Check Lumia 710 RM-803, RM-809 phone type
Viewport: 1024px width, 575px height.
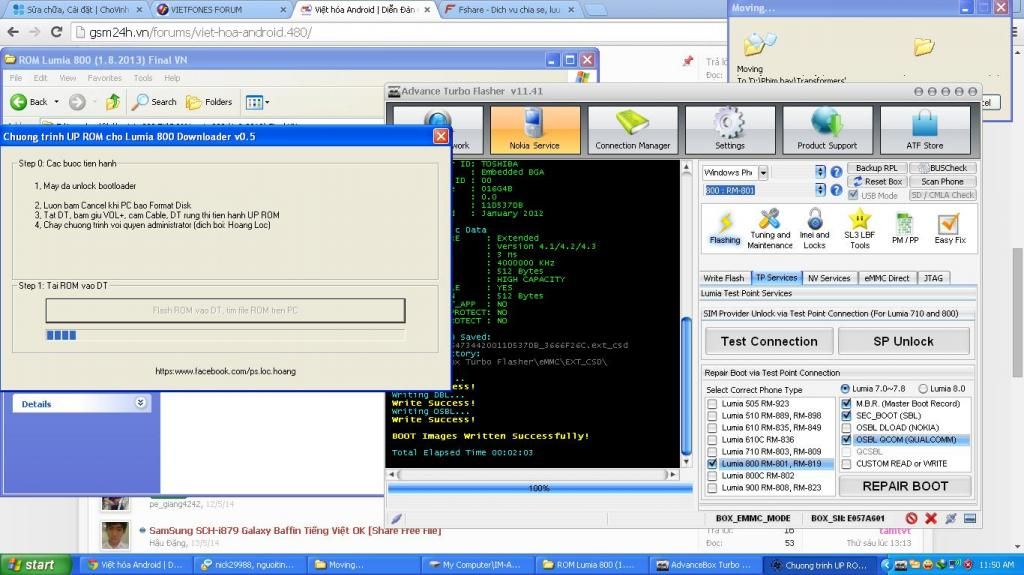click(x=712, y=452)
